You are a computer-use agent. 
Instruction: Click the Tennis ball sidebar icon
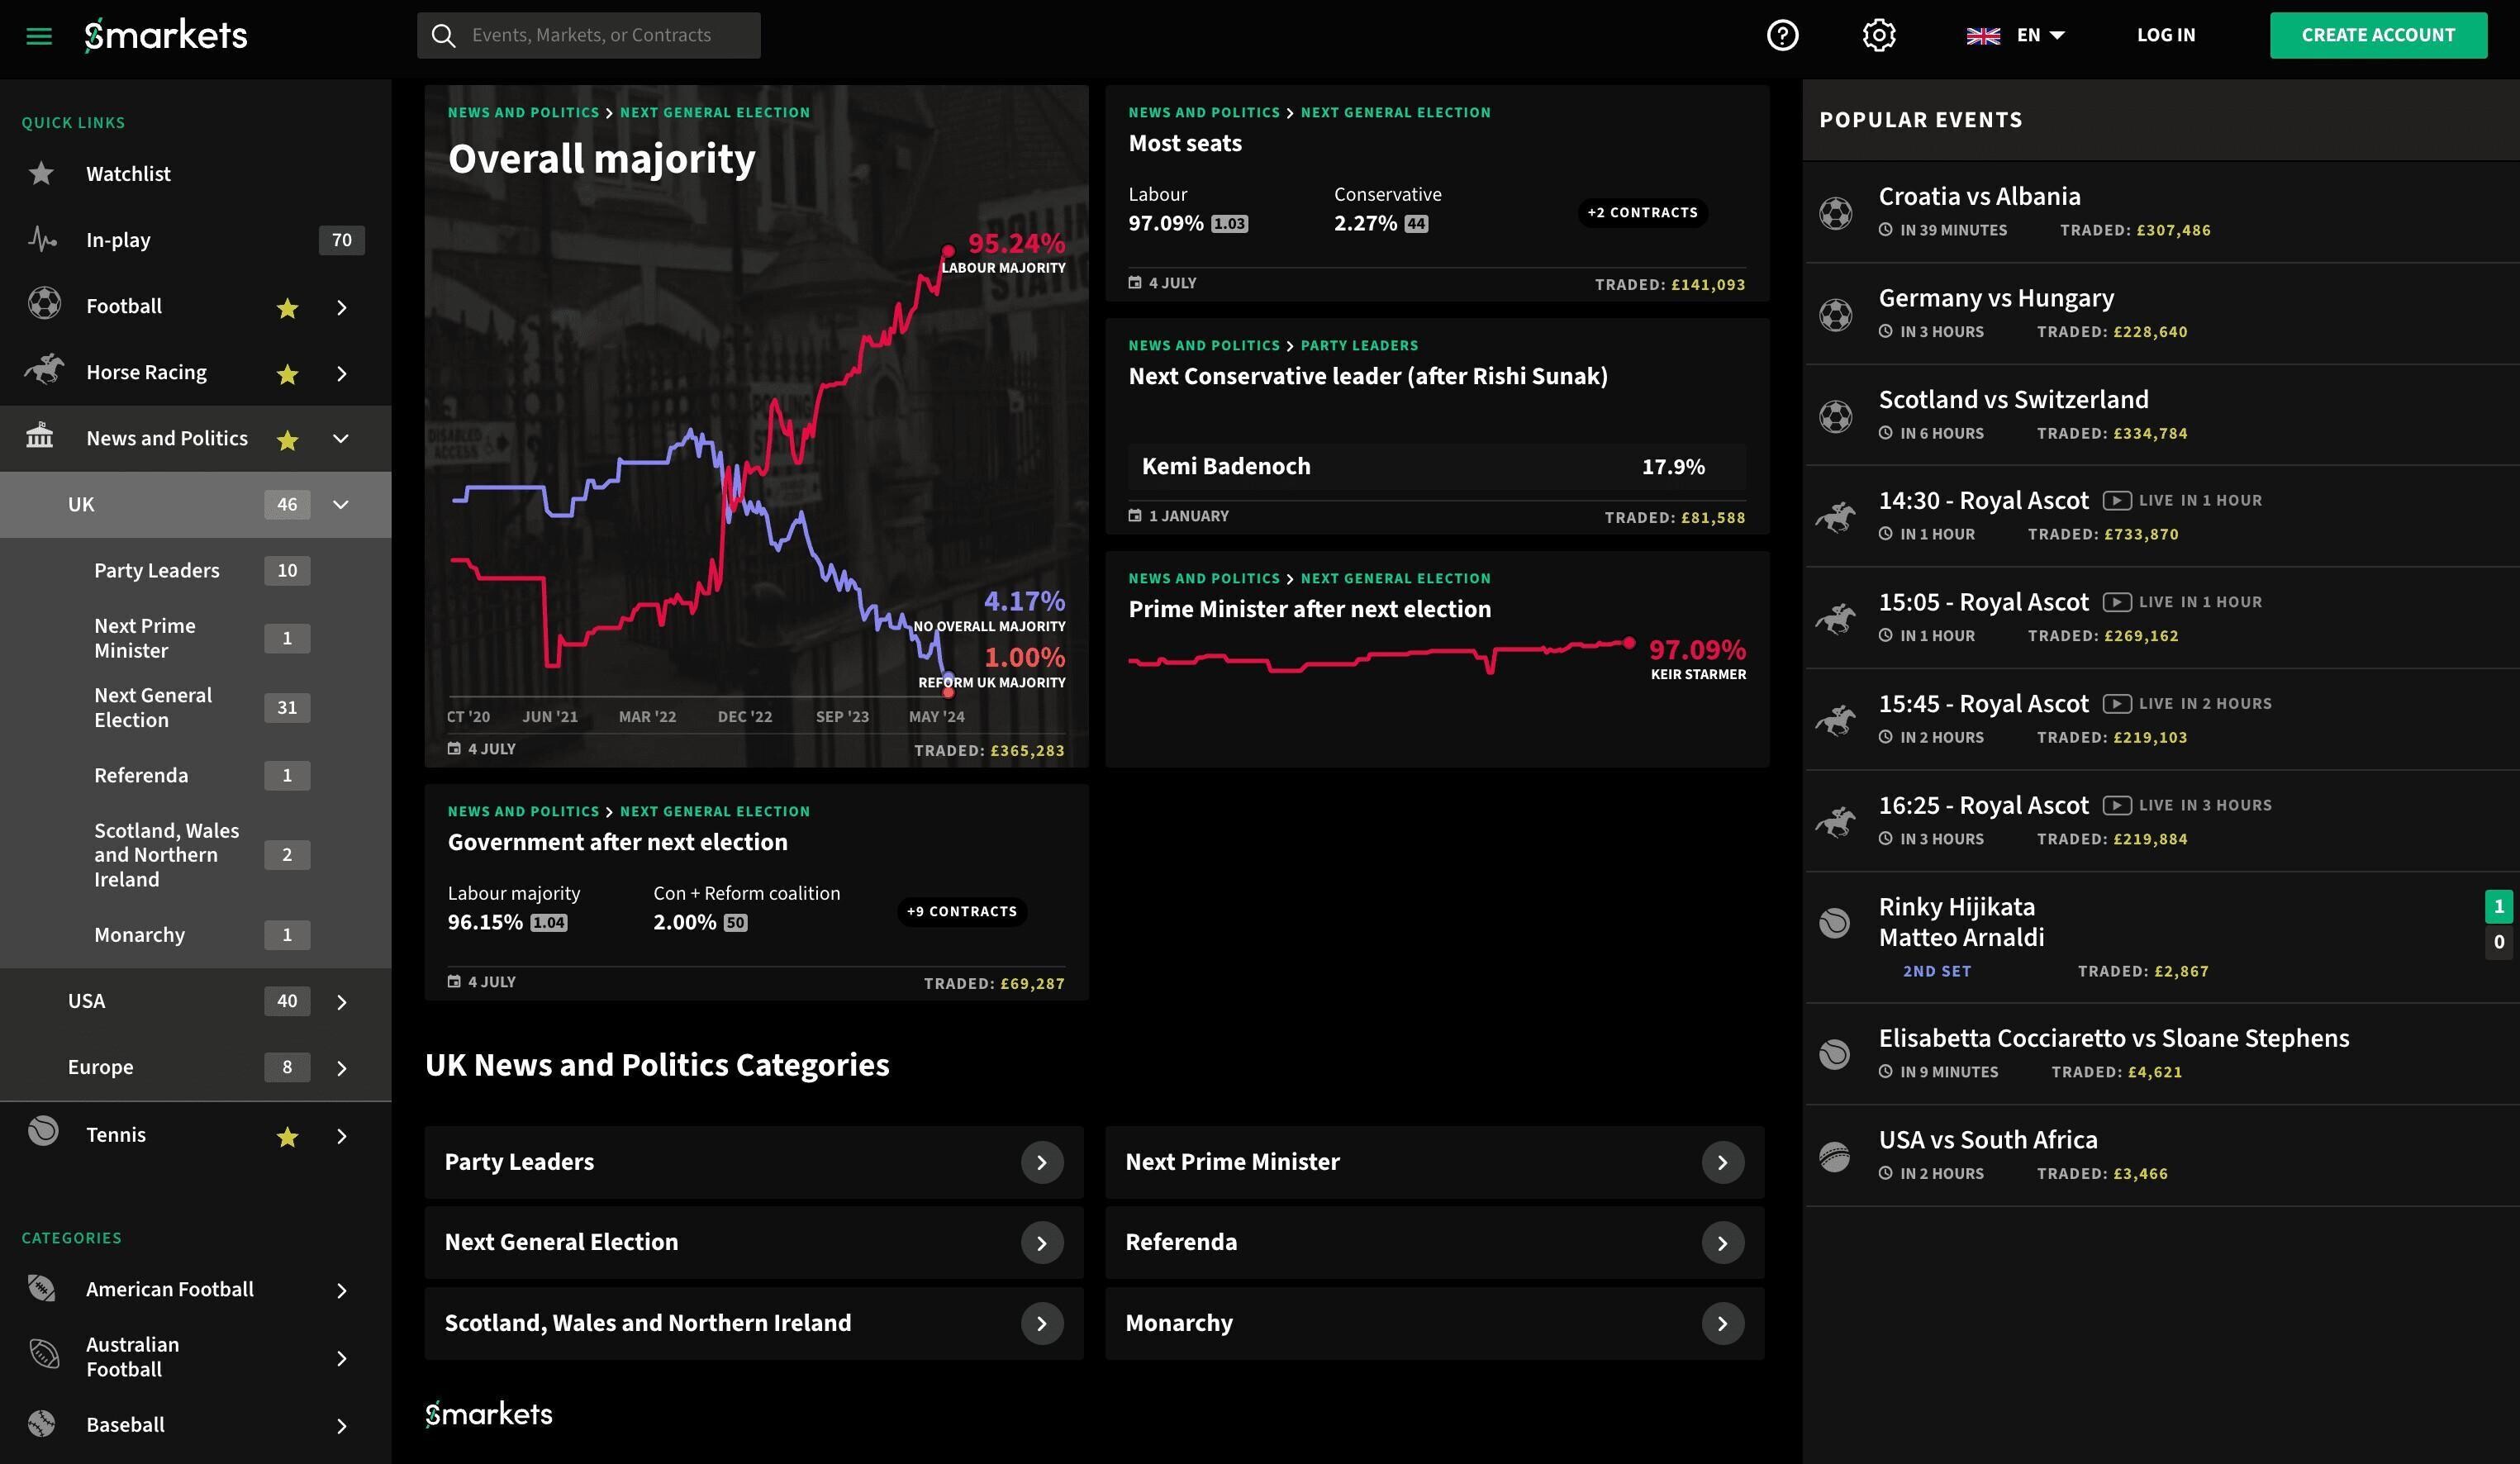coord(43,1132)
